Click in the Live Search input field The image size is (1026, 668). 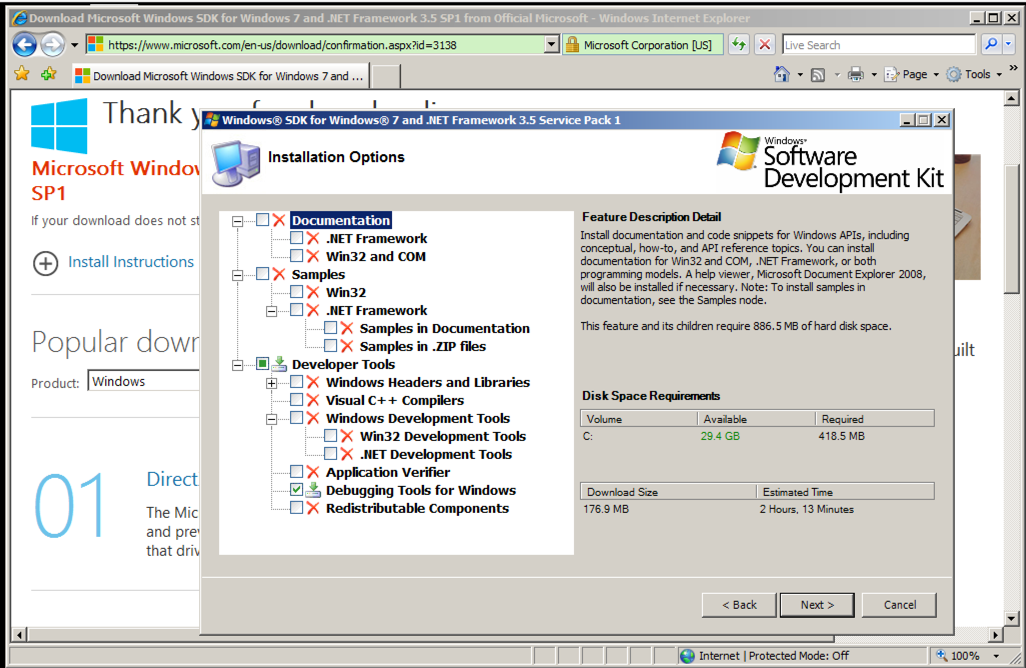[879, 45]
